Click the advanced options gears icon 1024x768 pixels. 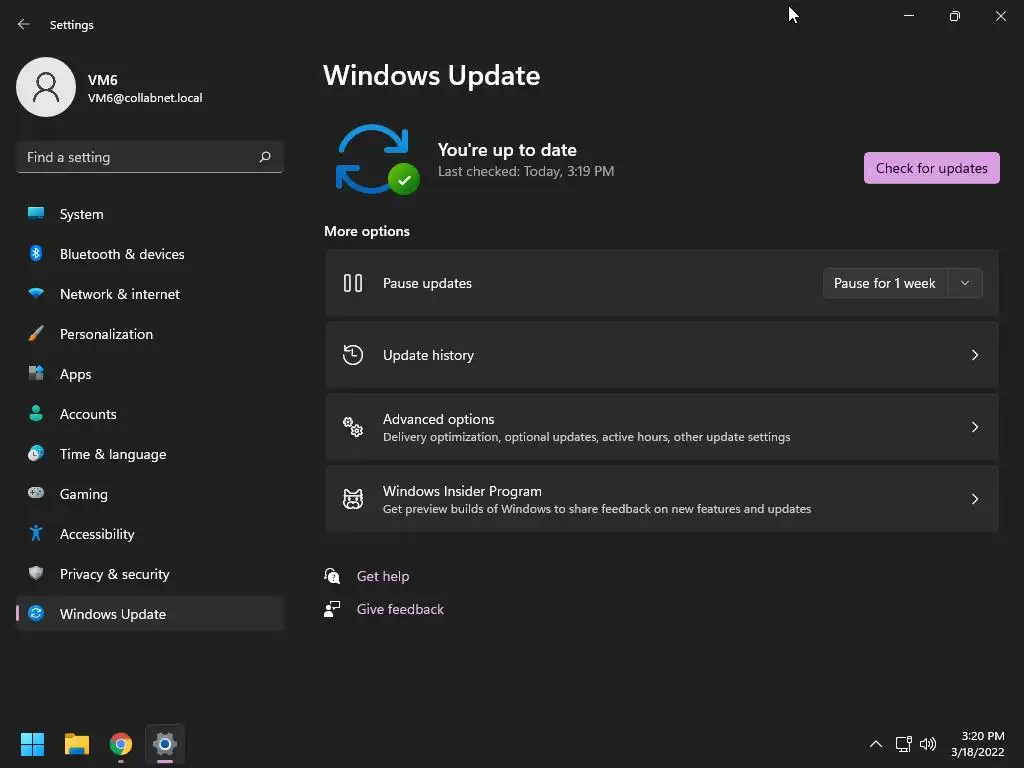353,426
